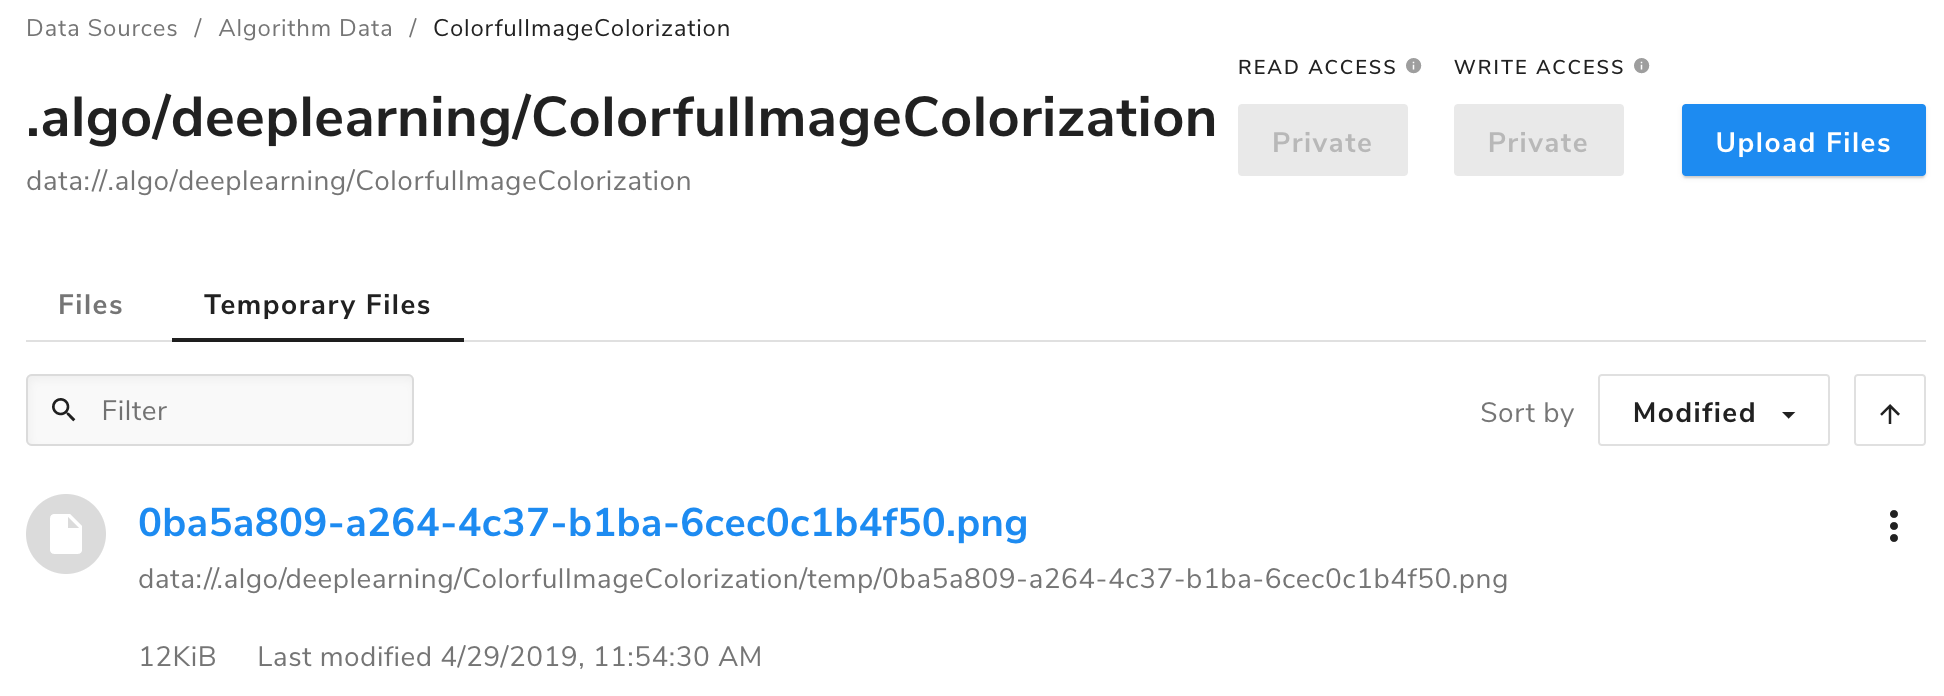Click the data:// path under the page title
The image size is (1944, 696).
click(358, 181)
